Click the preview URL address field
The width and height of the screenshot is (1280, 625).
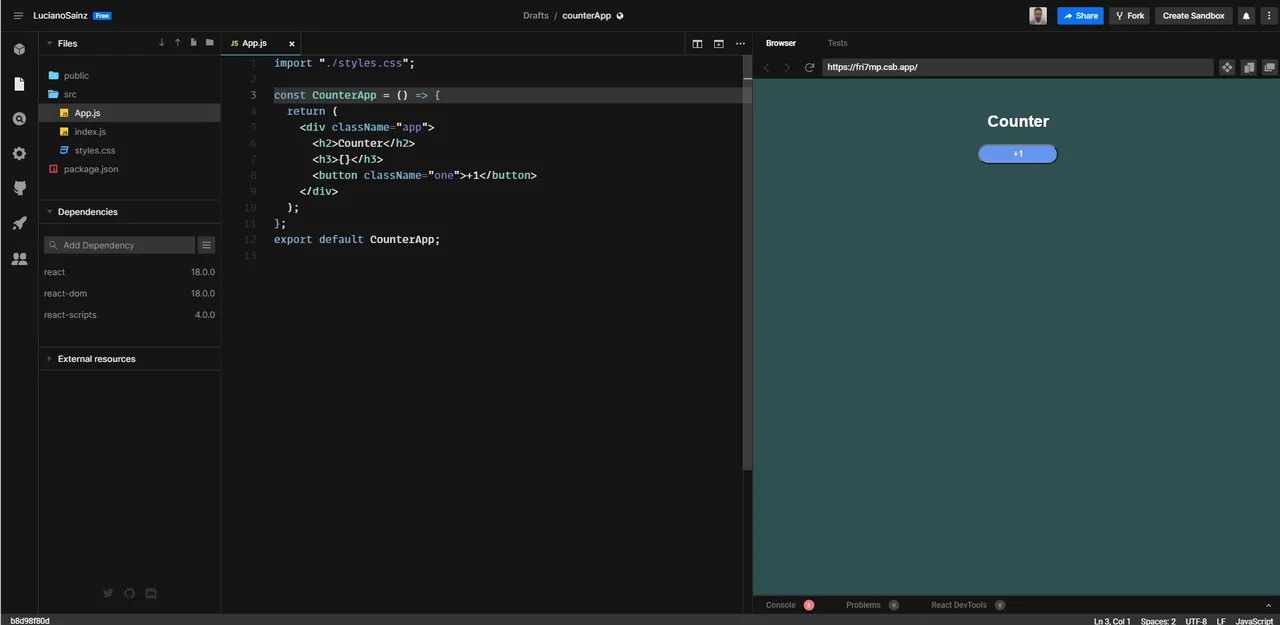[1018, 67]
